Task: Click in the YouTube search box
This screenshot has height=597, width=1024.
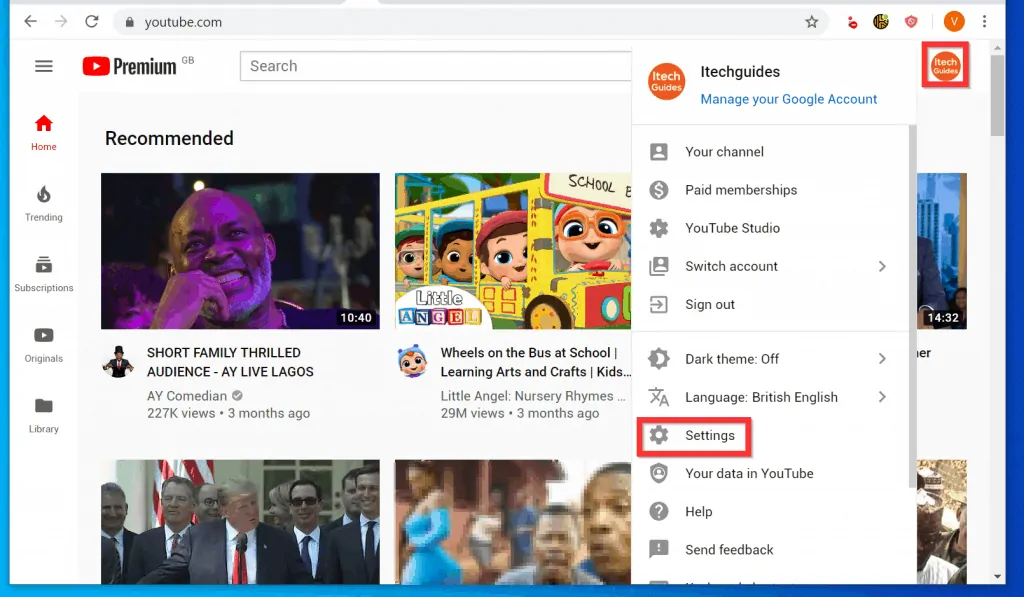Action: [435, 66]
